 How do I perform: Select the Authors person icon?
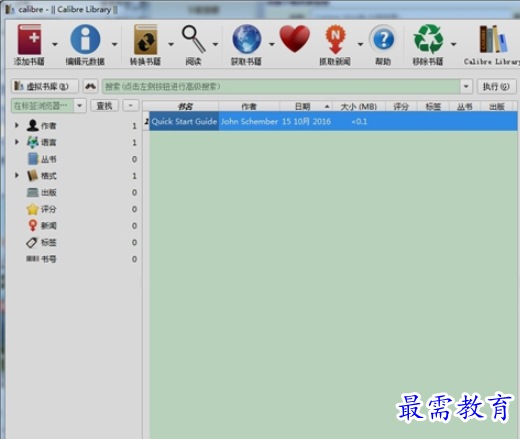(x=33, y=125)
